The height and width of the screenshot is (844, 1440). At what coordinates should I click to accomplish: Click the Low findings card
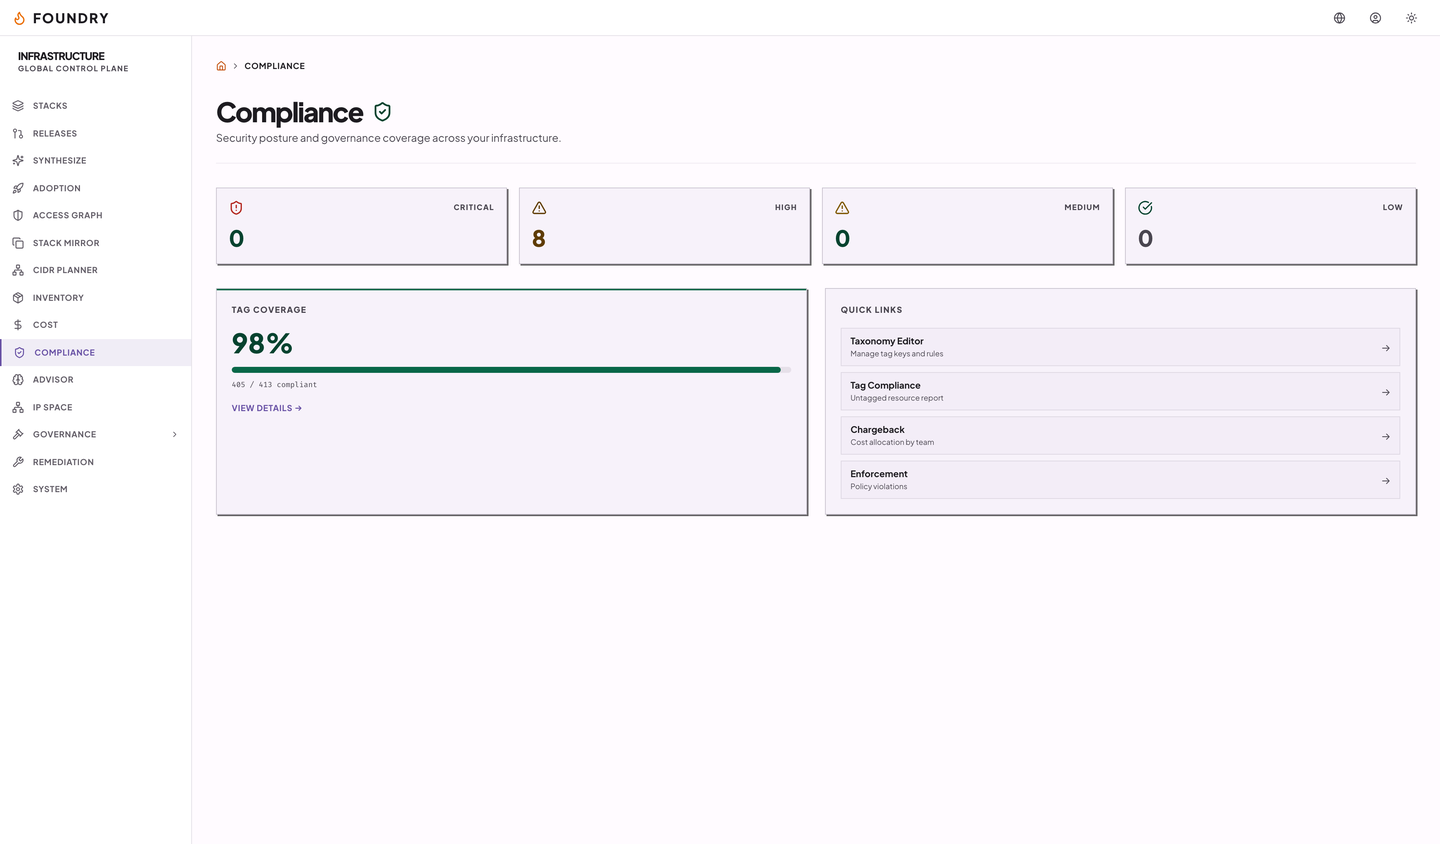click(x=1271, y=226)
